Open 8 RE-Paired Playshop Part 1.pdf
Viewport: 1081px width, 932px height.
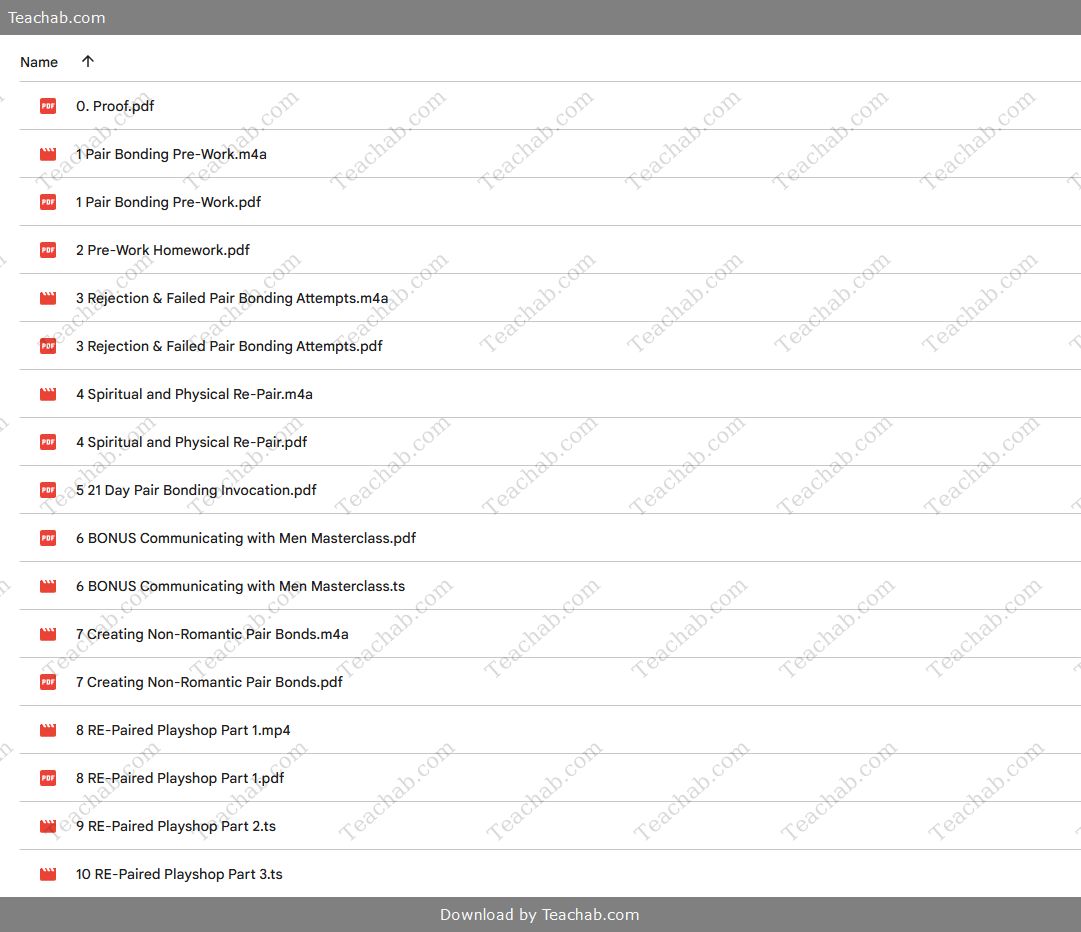click(x=180, y=778)
